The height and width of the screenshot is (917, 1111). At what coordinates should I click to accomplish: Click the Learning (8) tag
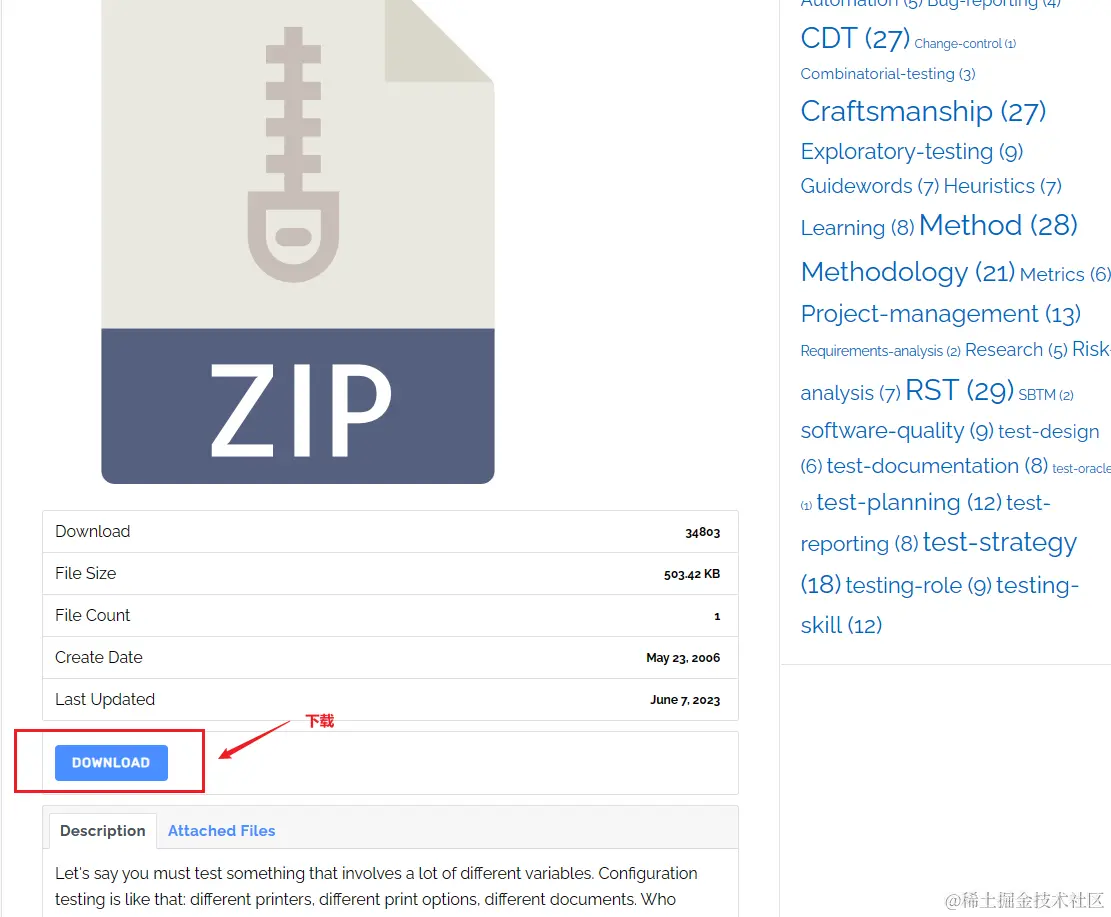coord(857,228)
